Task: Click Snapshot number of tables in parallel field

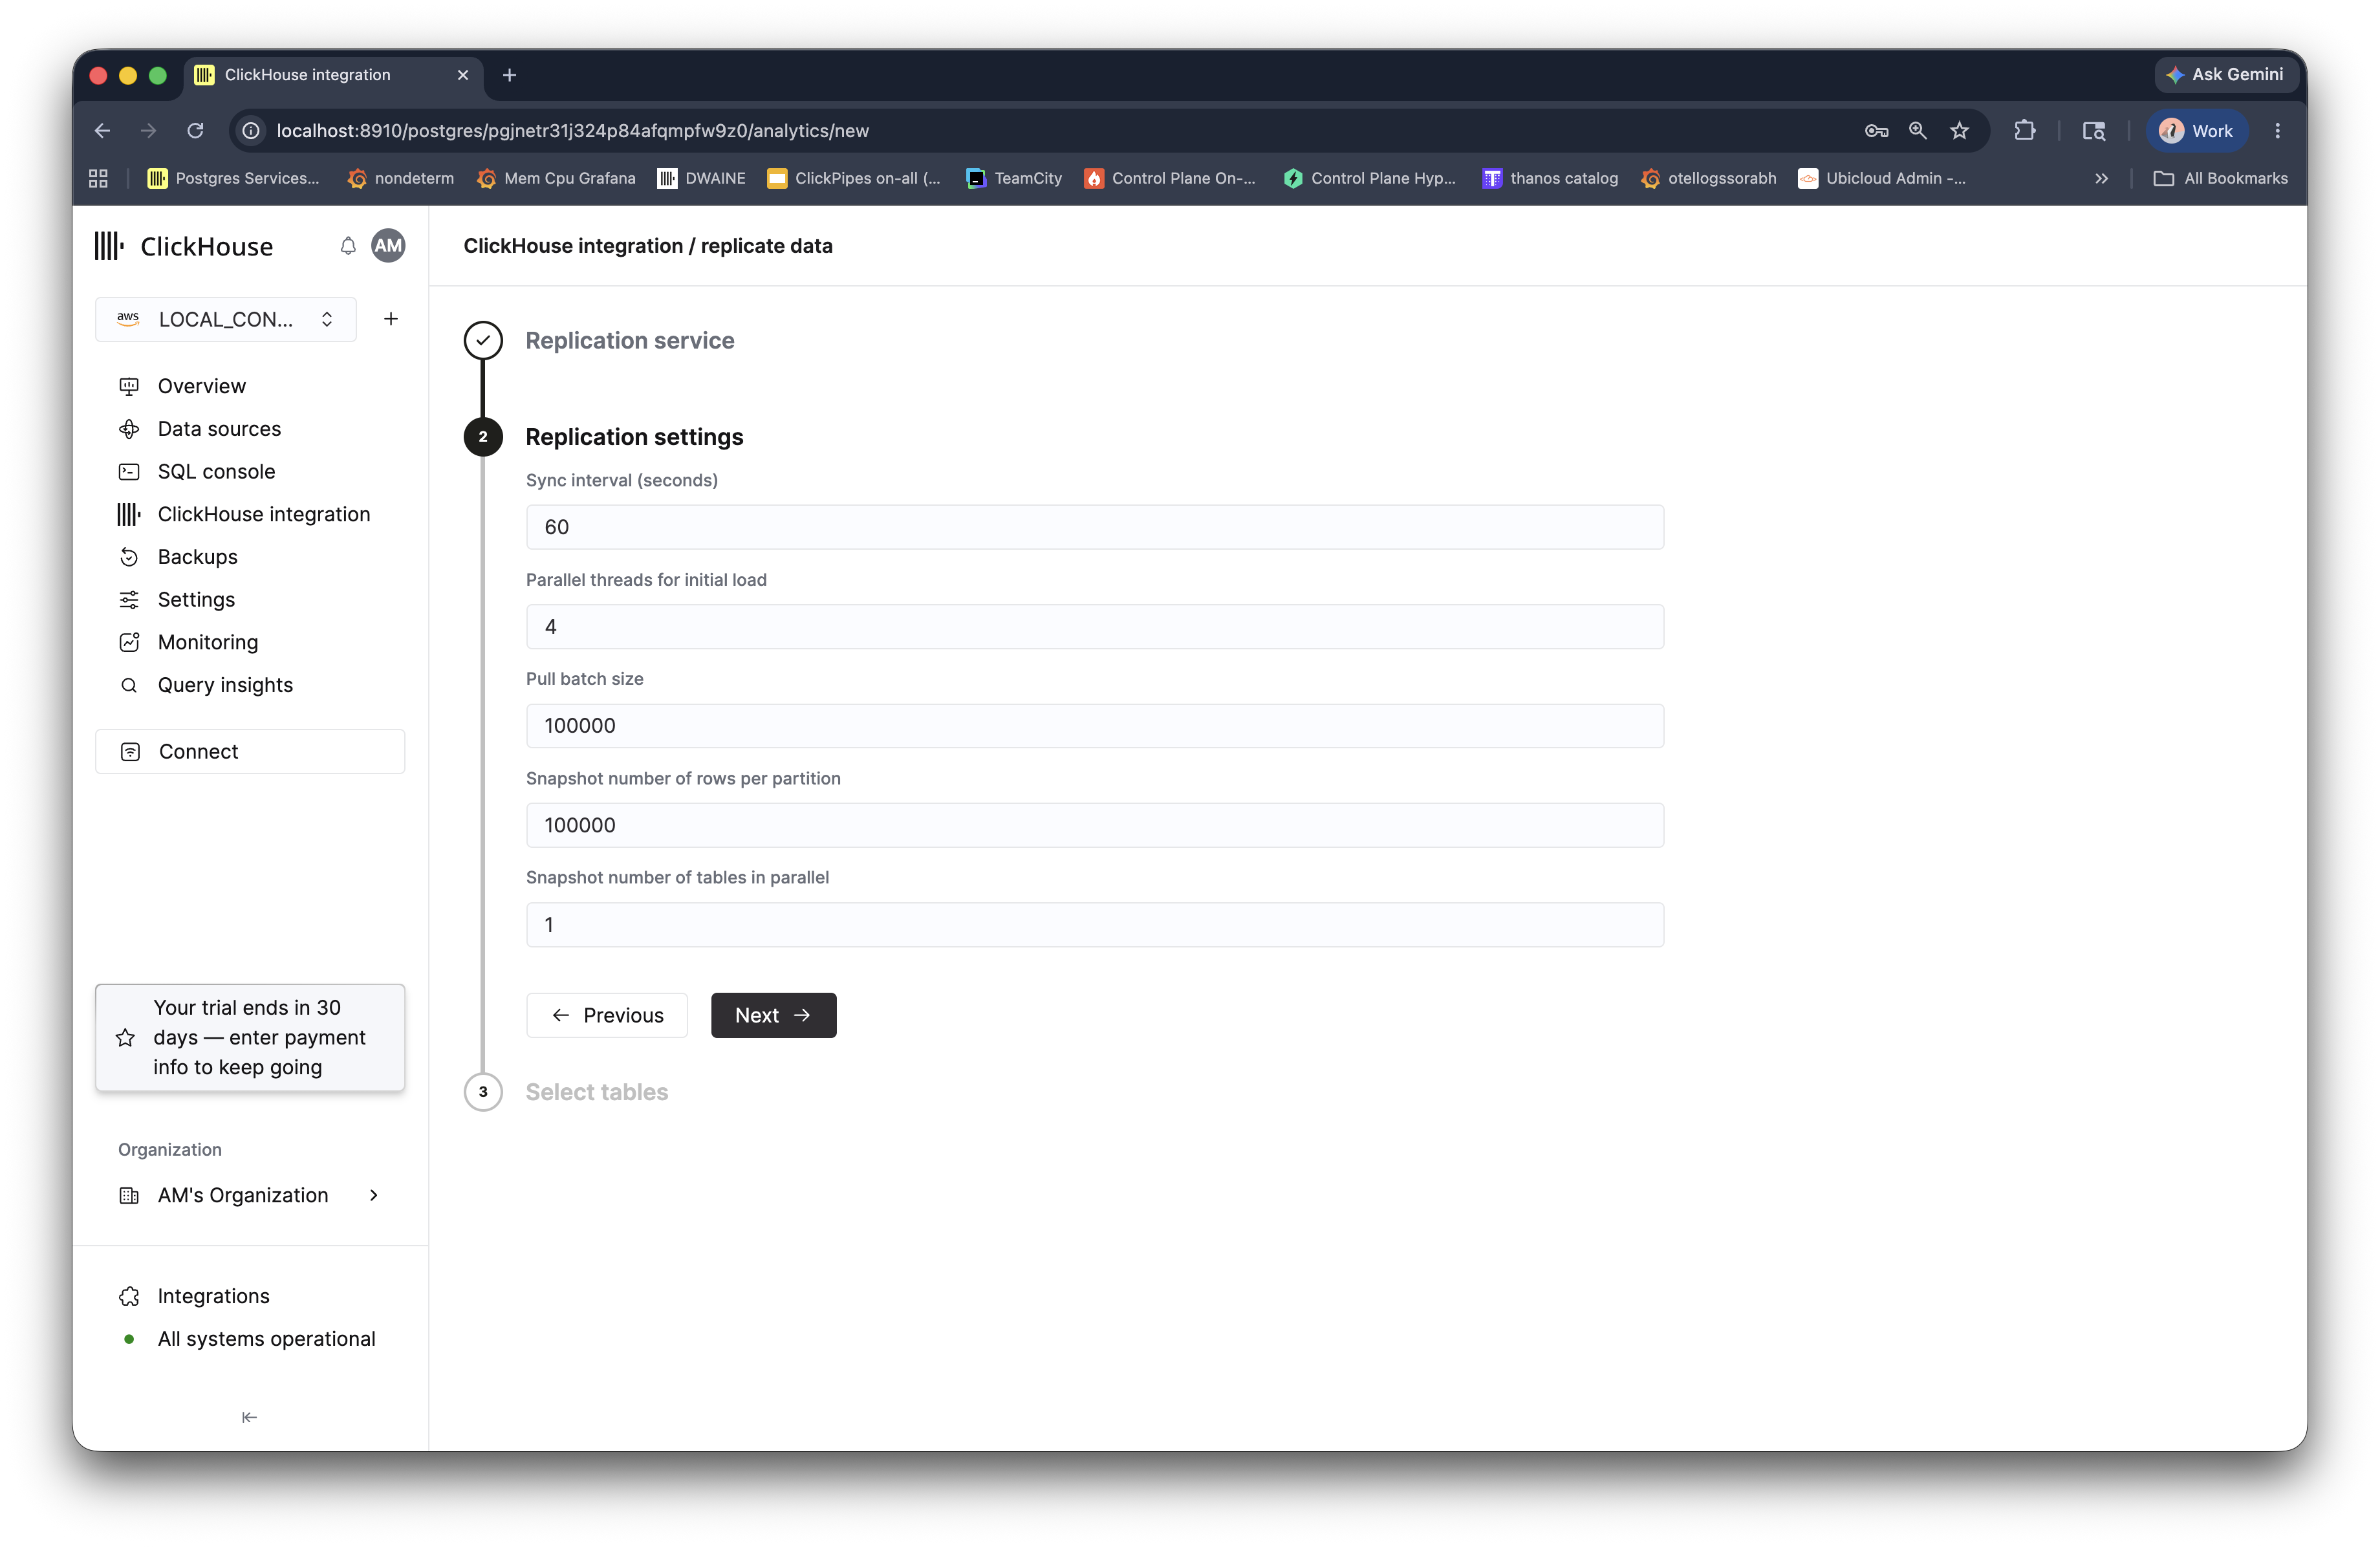Action: pyautogui.click(x=1095, y=924)
